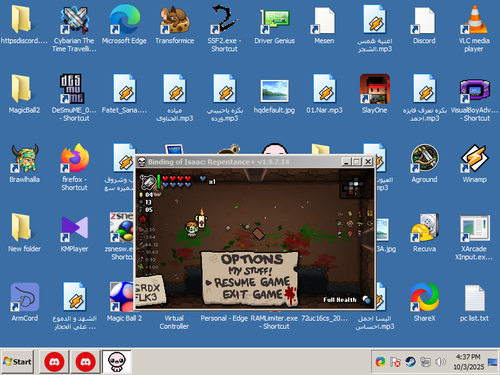Select Binding of Isaac taskbar button
The image size is (500, 375).
tap(117, 362)
